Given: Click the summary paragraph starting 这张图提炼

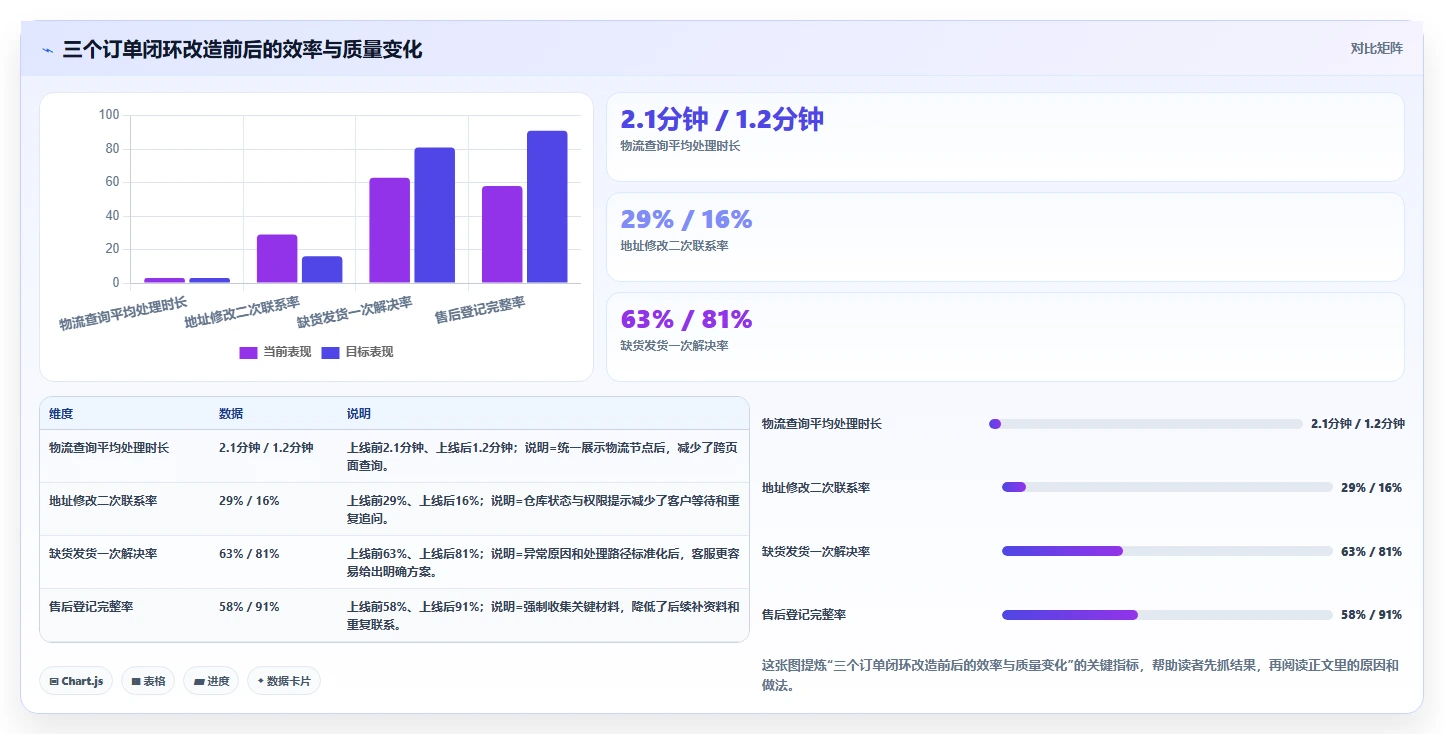Looking at the screenshot, I should point(1081,676).
